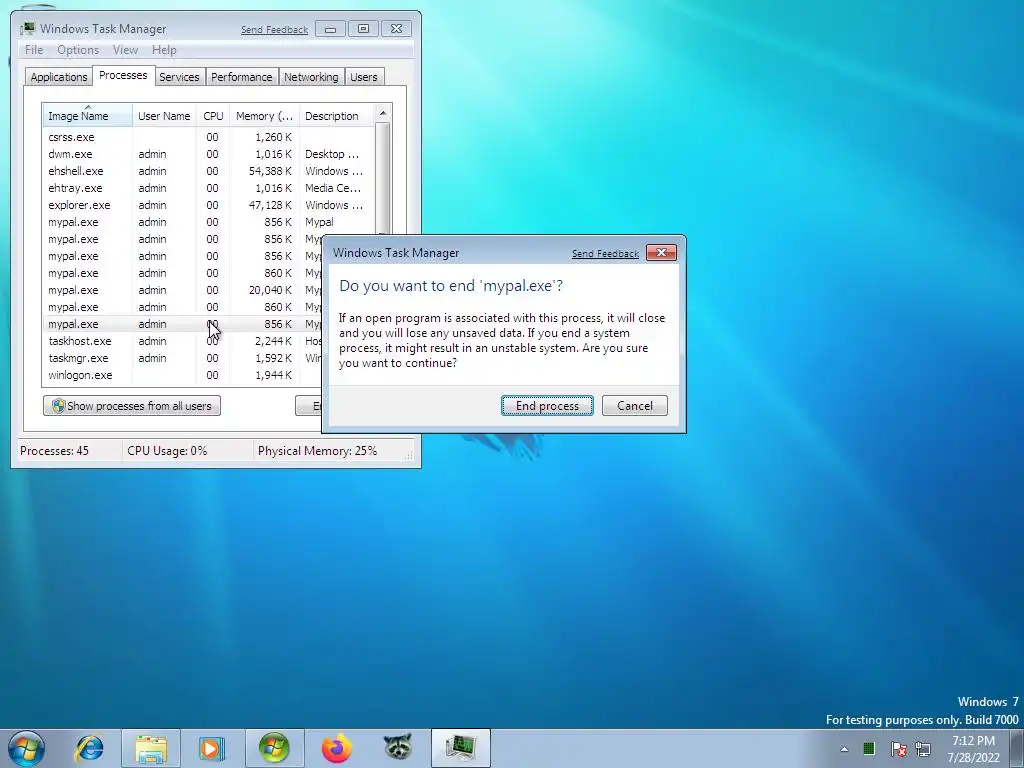This screenshot has height=768, width=1024.
Task: Click CPU Usage: 0% status entry
Action: point(167,451)
